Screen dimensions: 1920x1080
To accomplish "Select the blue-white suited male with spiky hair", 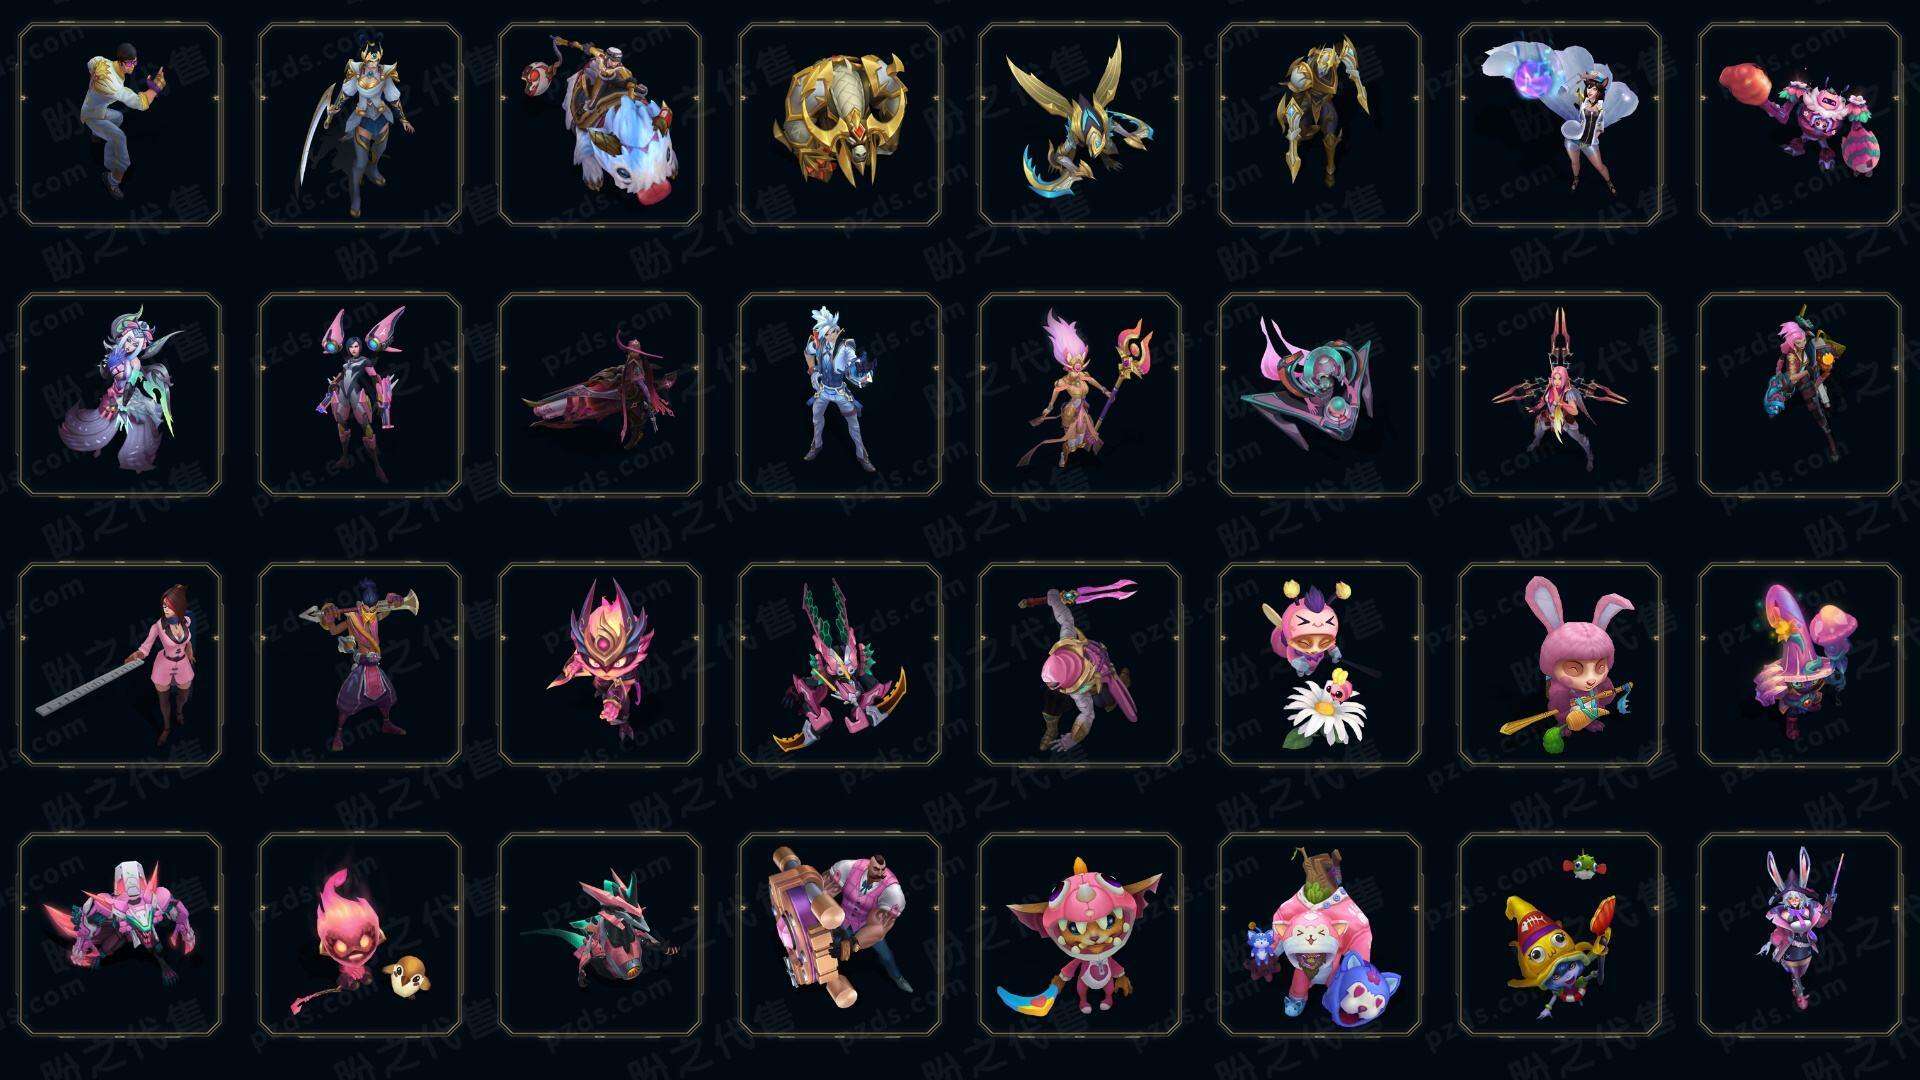I will pyautogui.click(x=840, y=395).
